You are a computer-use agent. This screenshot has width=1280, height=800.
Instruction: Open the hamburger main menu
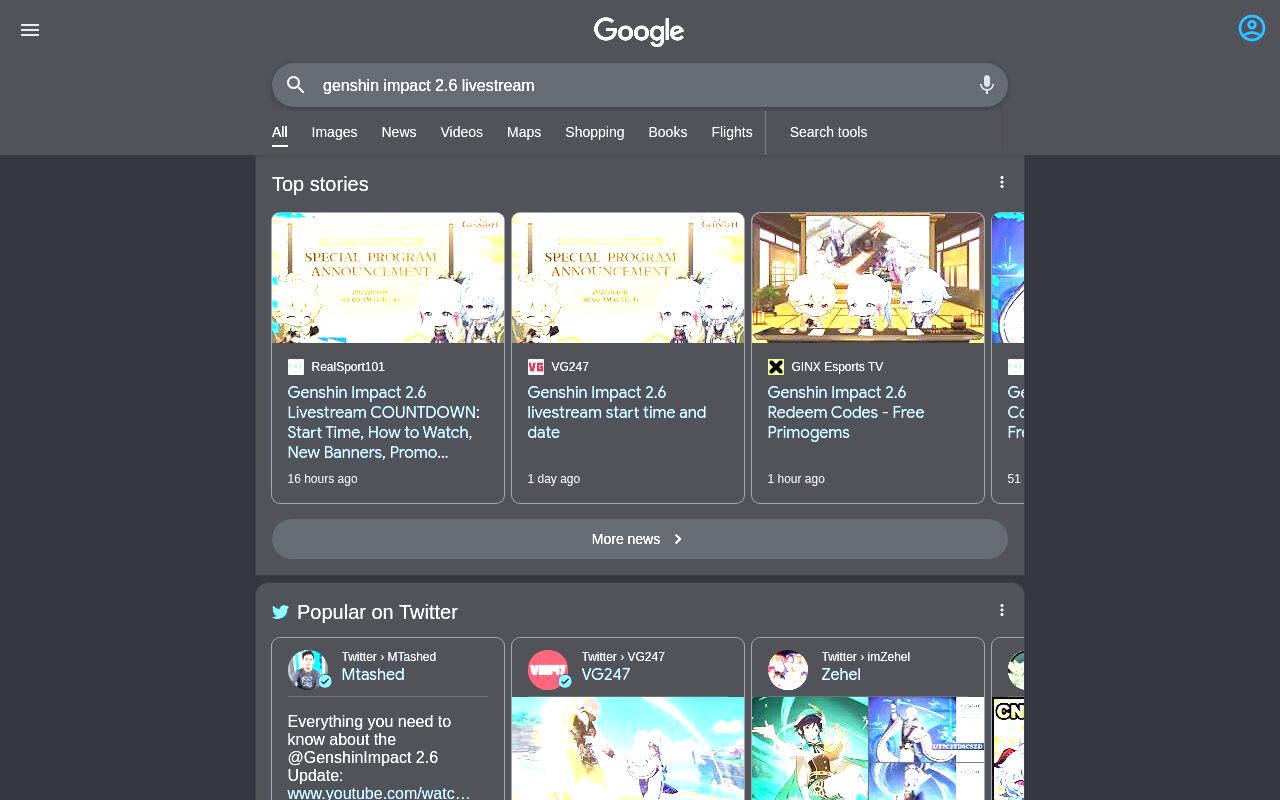point(30,30)
